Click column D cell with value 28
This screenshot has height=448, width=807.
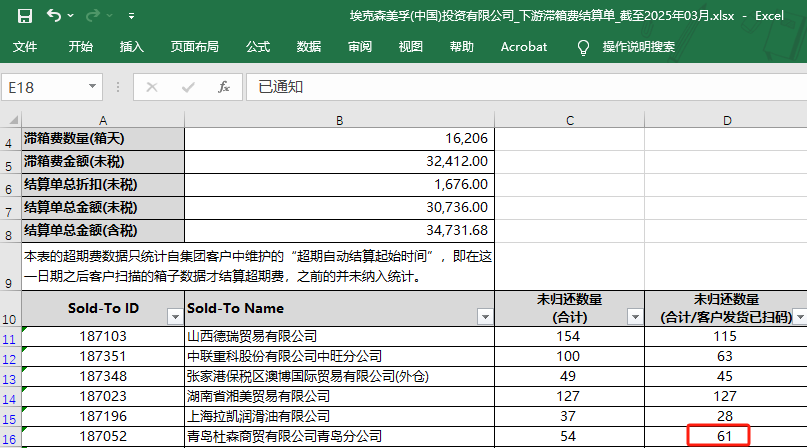[x=726, y=416]
